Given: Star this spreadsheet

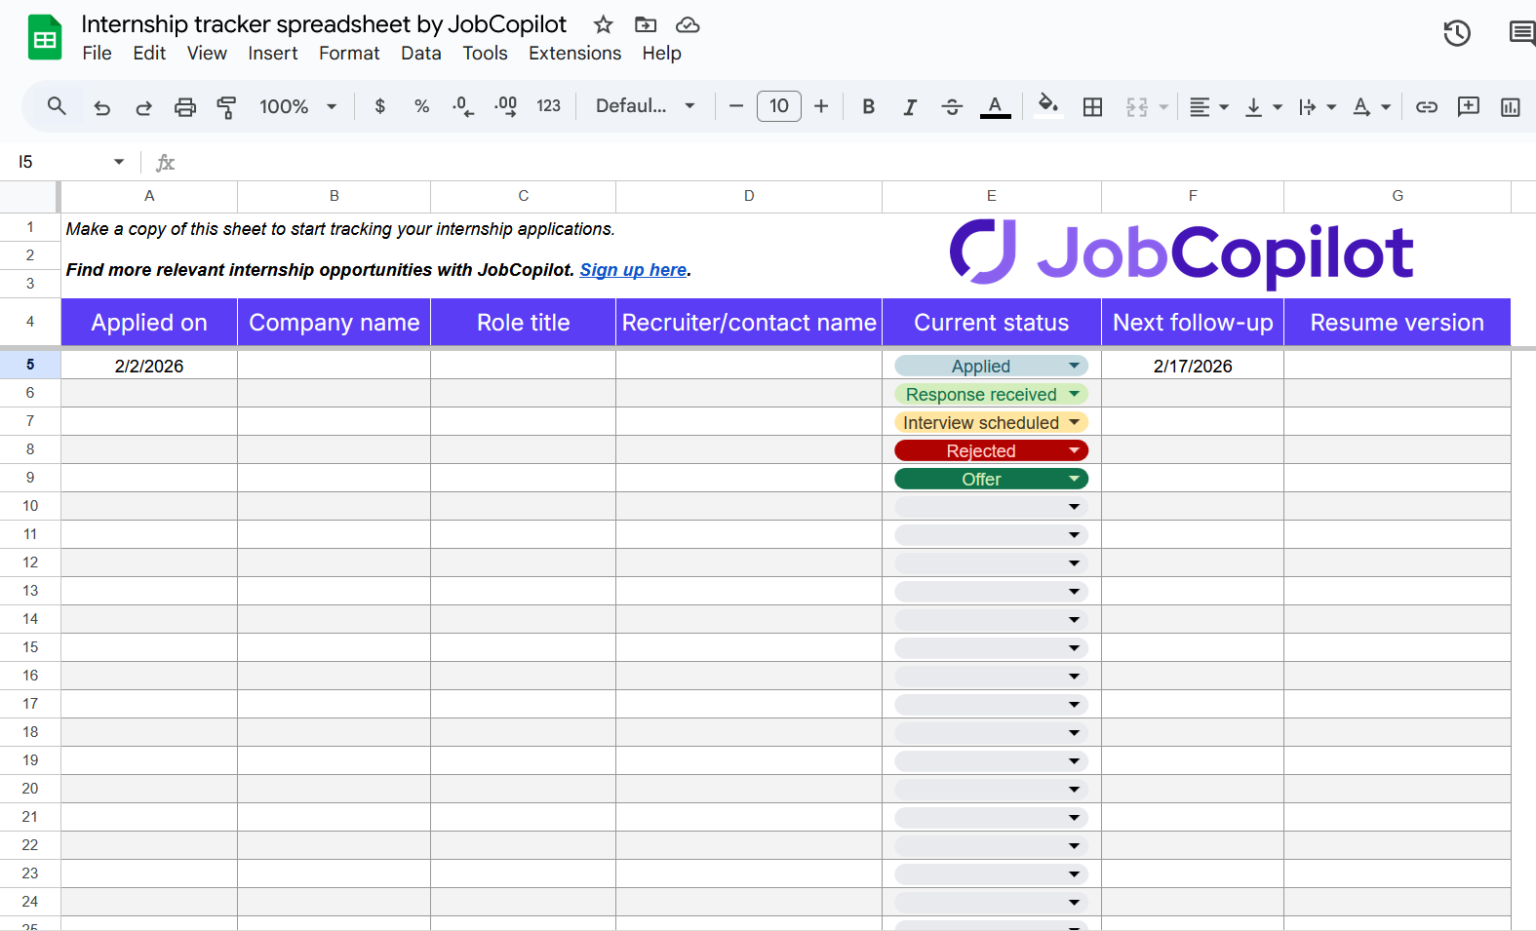Looking at the screenshot, I should click(x=603, y=25).
